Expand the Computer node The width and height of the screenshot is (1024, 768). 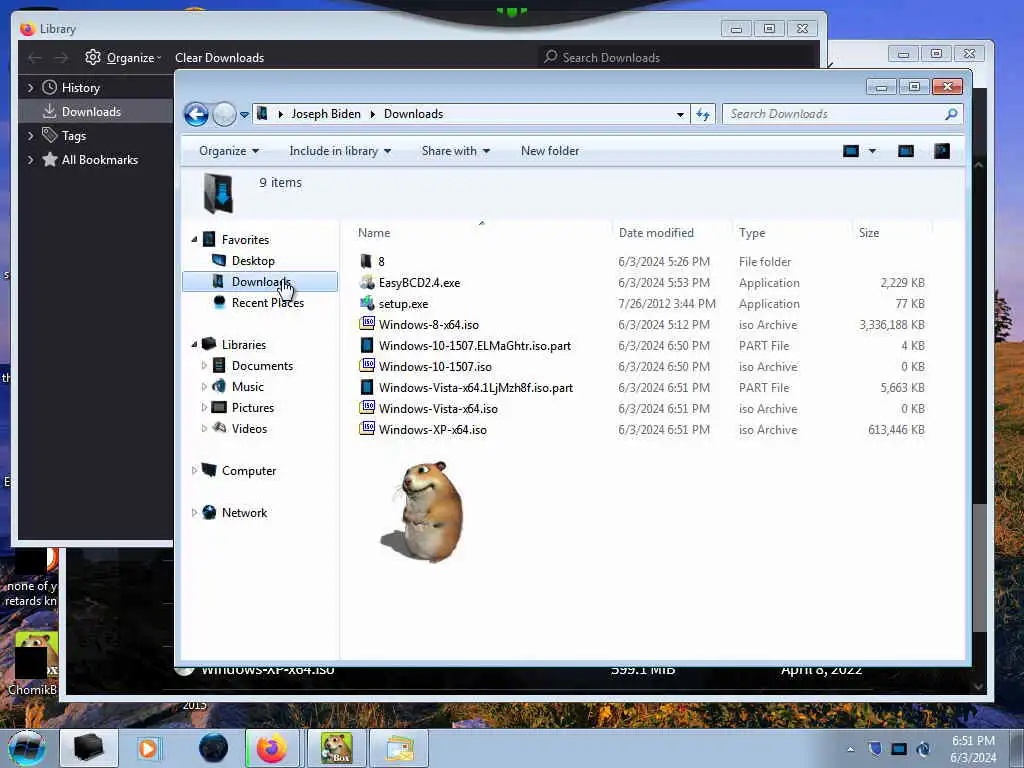(194, 470)
